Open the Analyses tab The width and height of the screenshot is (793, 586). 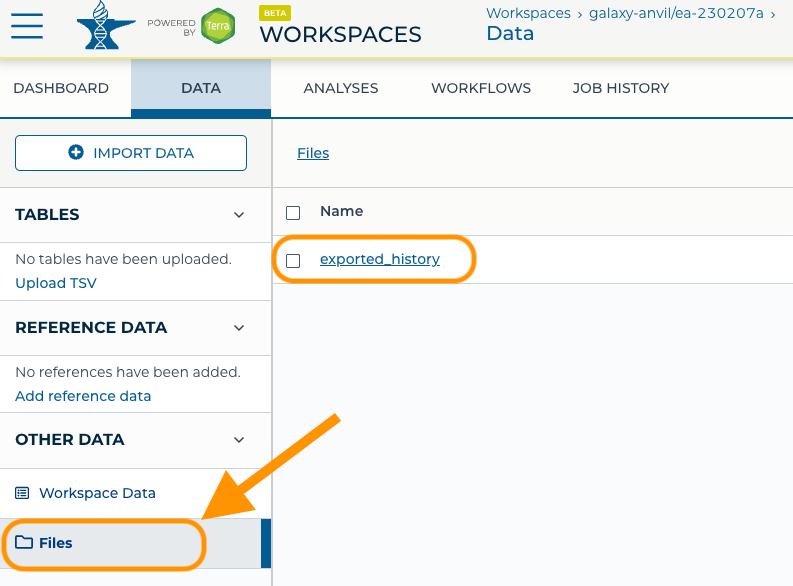340,88
